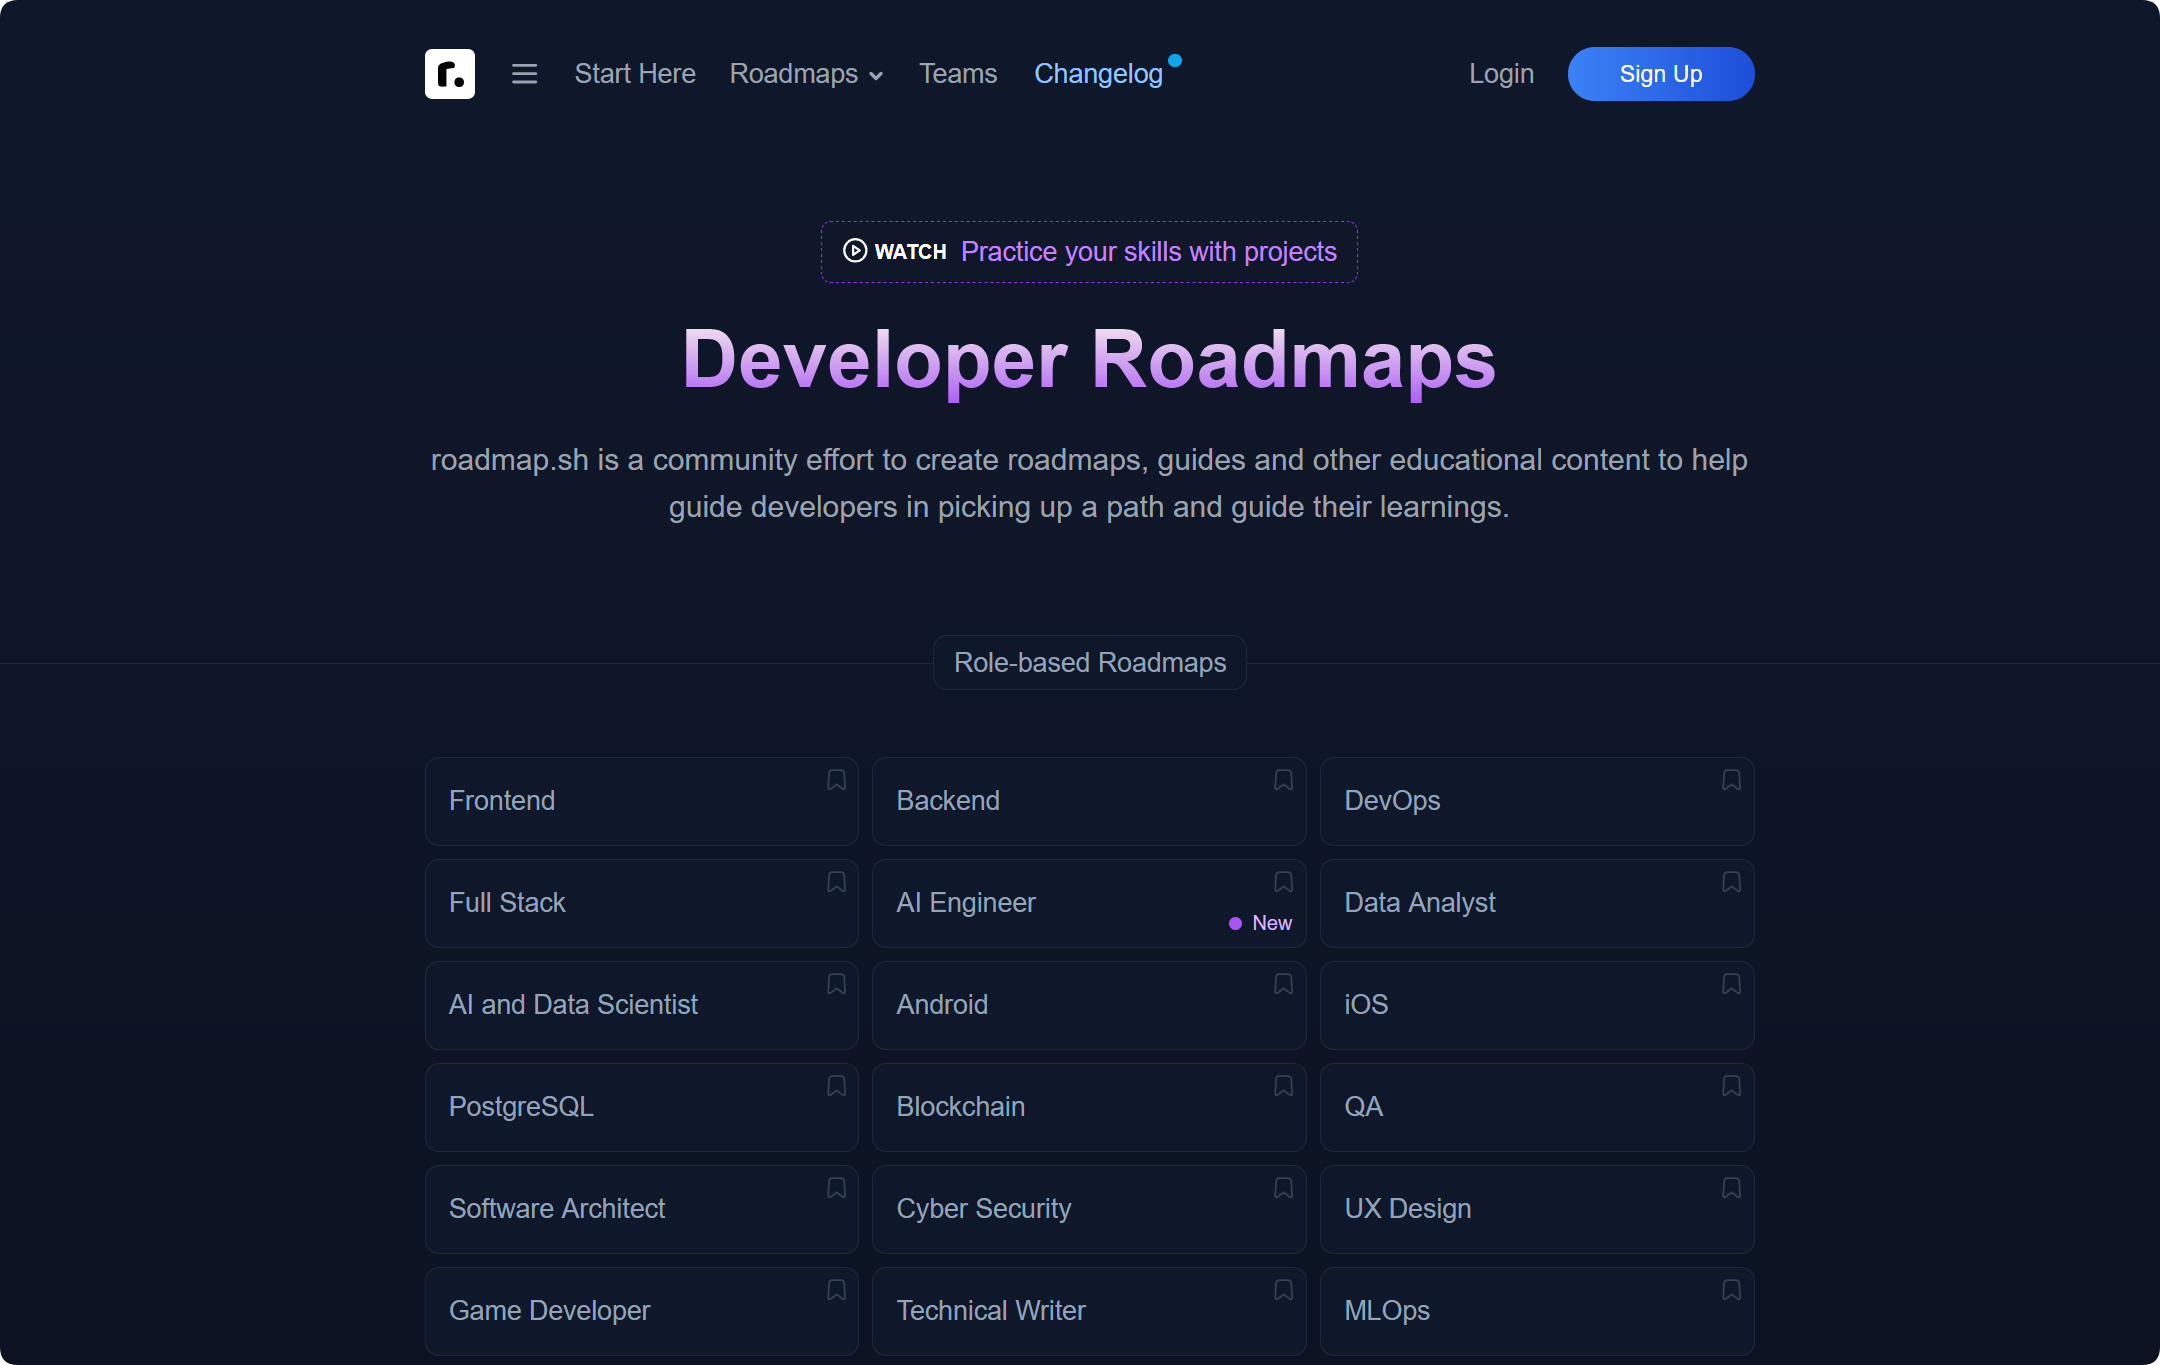This screenshot has height=1365, width=2160.
Task: Bookmark the DevOps roadmap
Action: point(1731,780)
